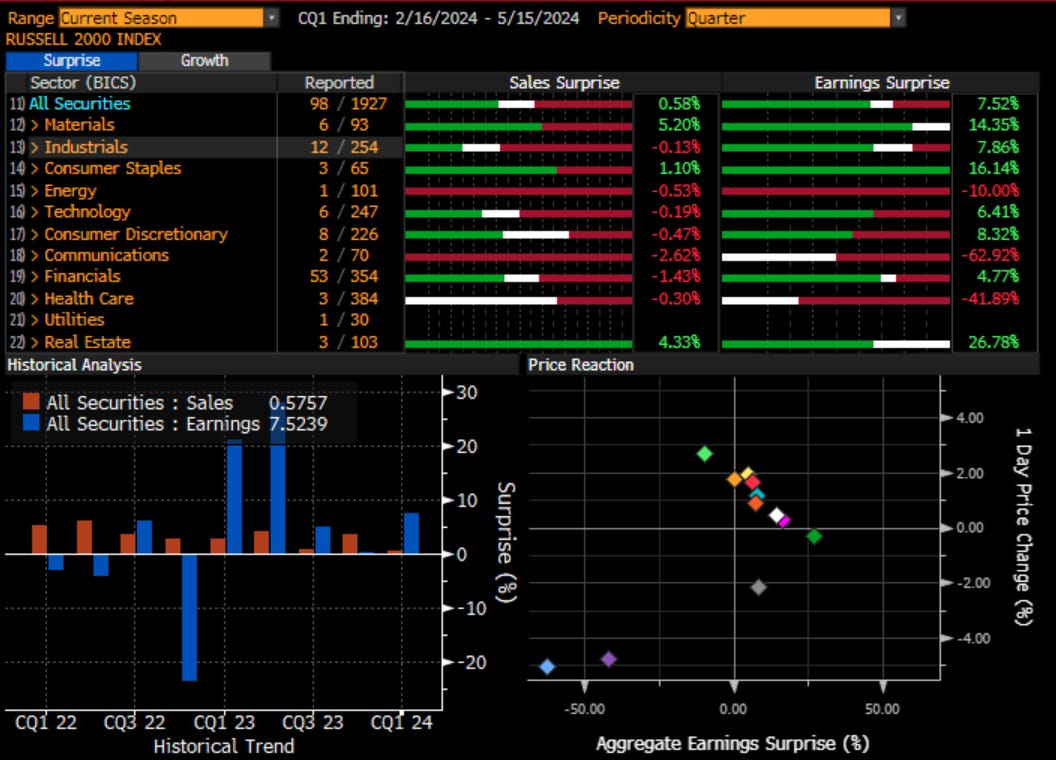This screenshot has width=1056, height=760.
Task: Select the Current Season range field
Action: point(162,18)
